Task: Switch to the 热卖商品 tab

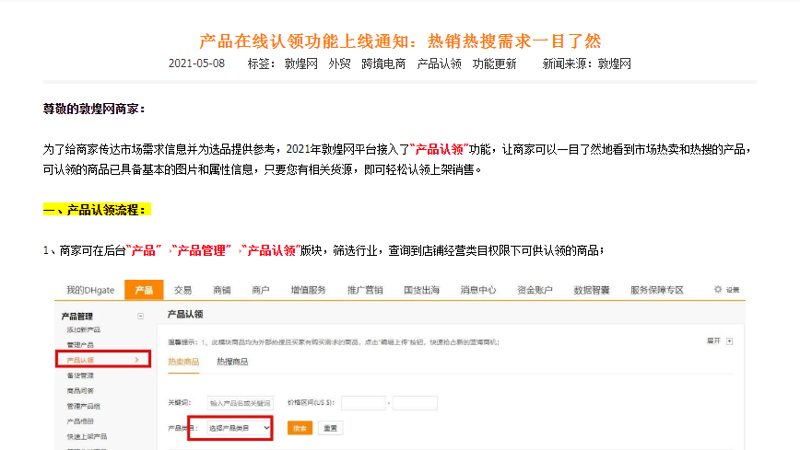Action: pos(183,362)
